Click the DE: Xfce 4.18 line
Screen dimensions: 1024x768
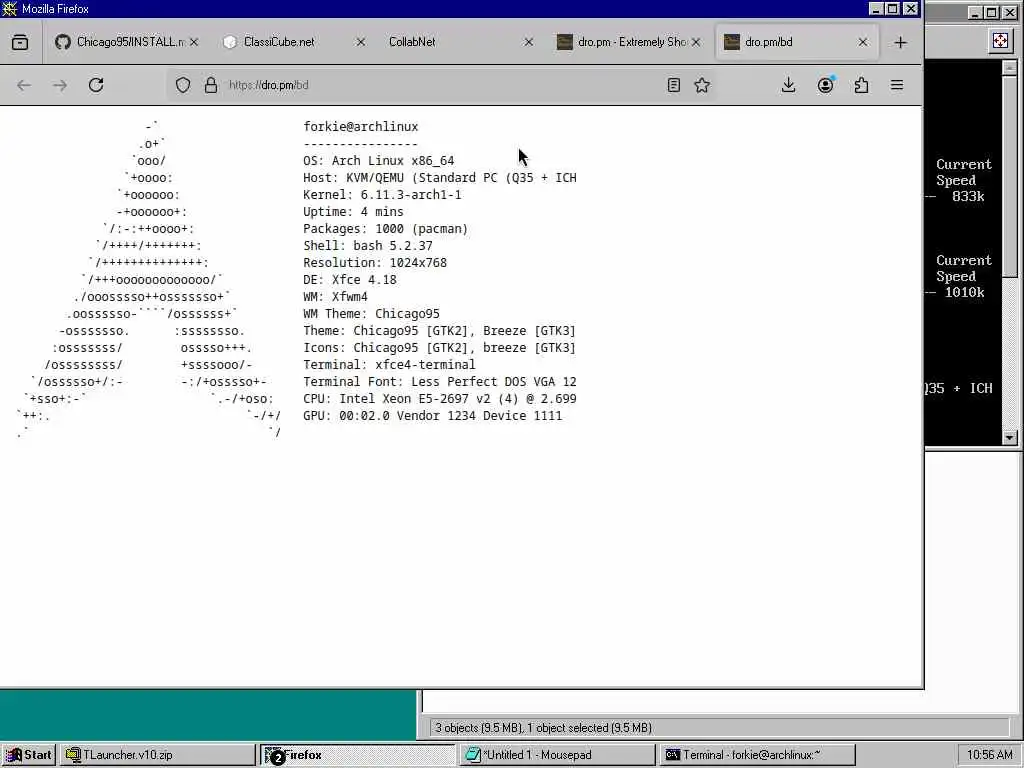[349, 280]
